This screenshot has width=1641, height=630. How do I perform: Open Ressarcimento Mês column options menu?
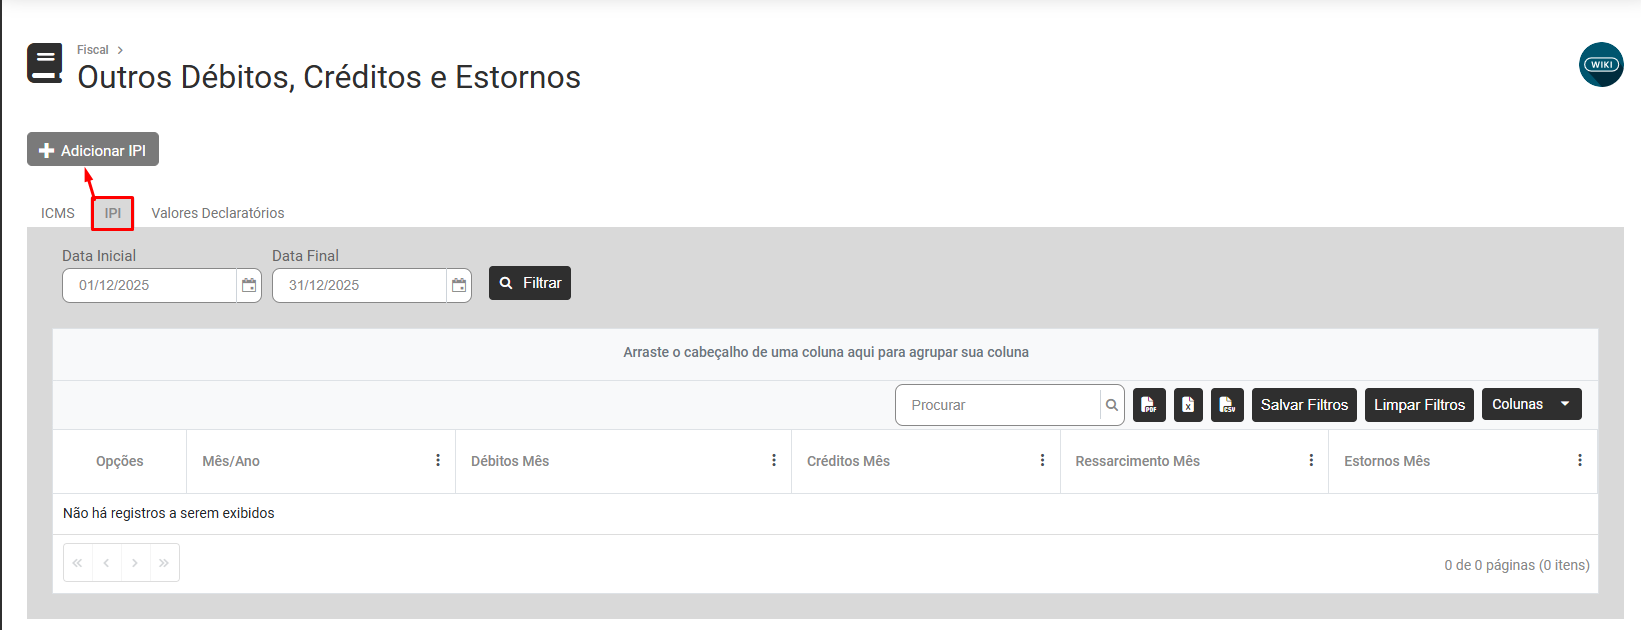pyautogui.click(x=1311, y=460)
